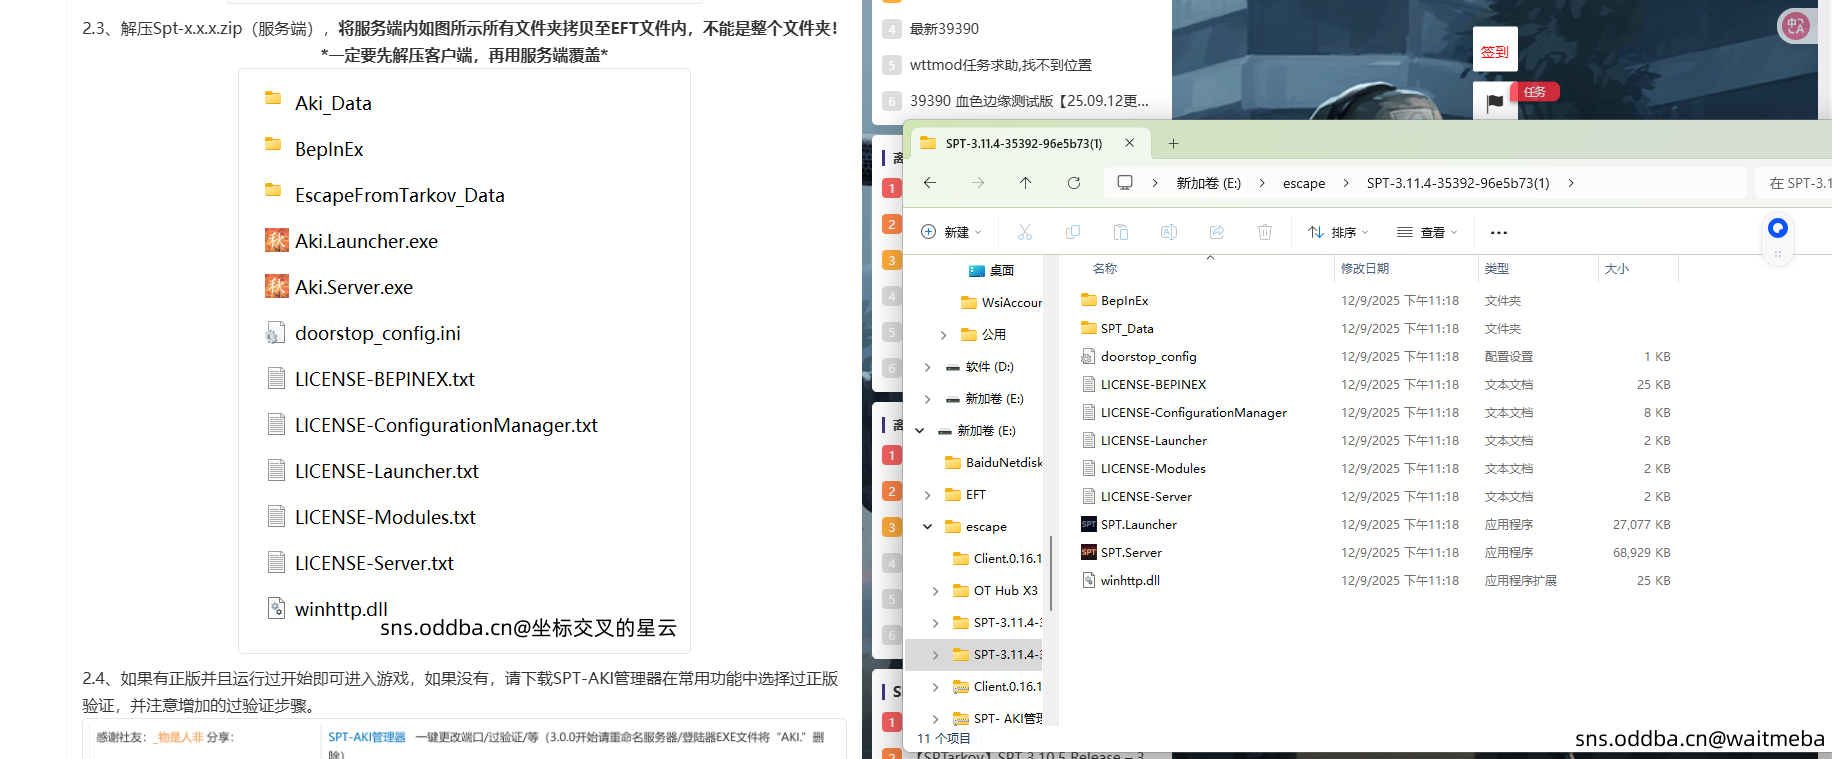The height and width of the screenshot is (759, 1832).
Task: Open the SPT-AKI管理器 link
Action: click(x=367, y=737)
